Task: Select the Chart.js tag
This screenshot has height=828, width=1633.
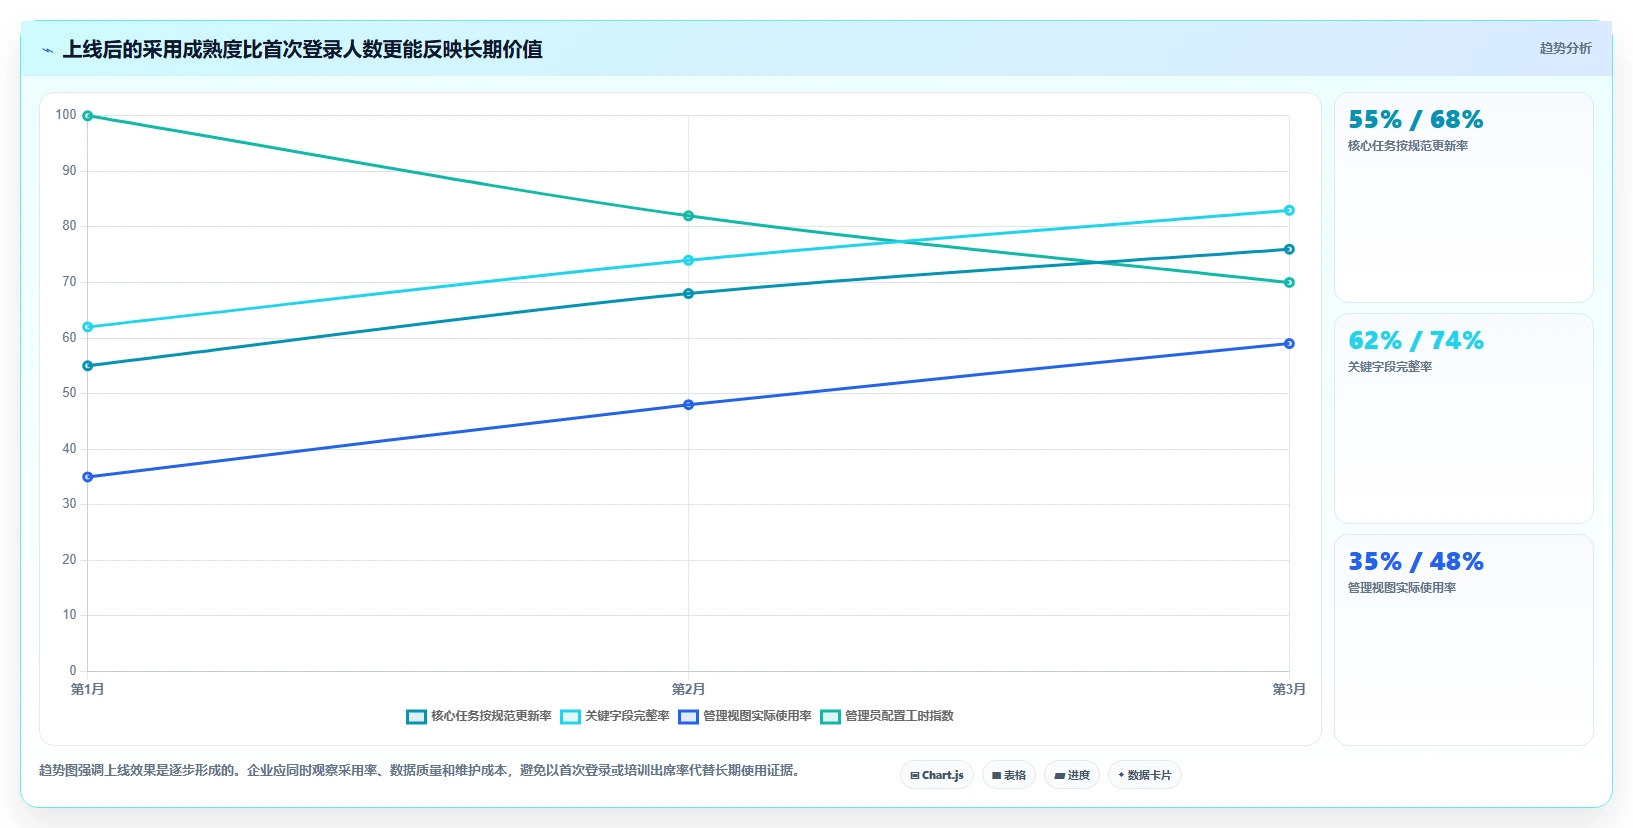Action: pyautogui.click(x=937, y=775)
